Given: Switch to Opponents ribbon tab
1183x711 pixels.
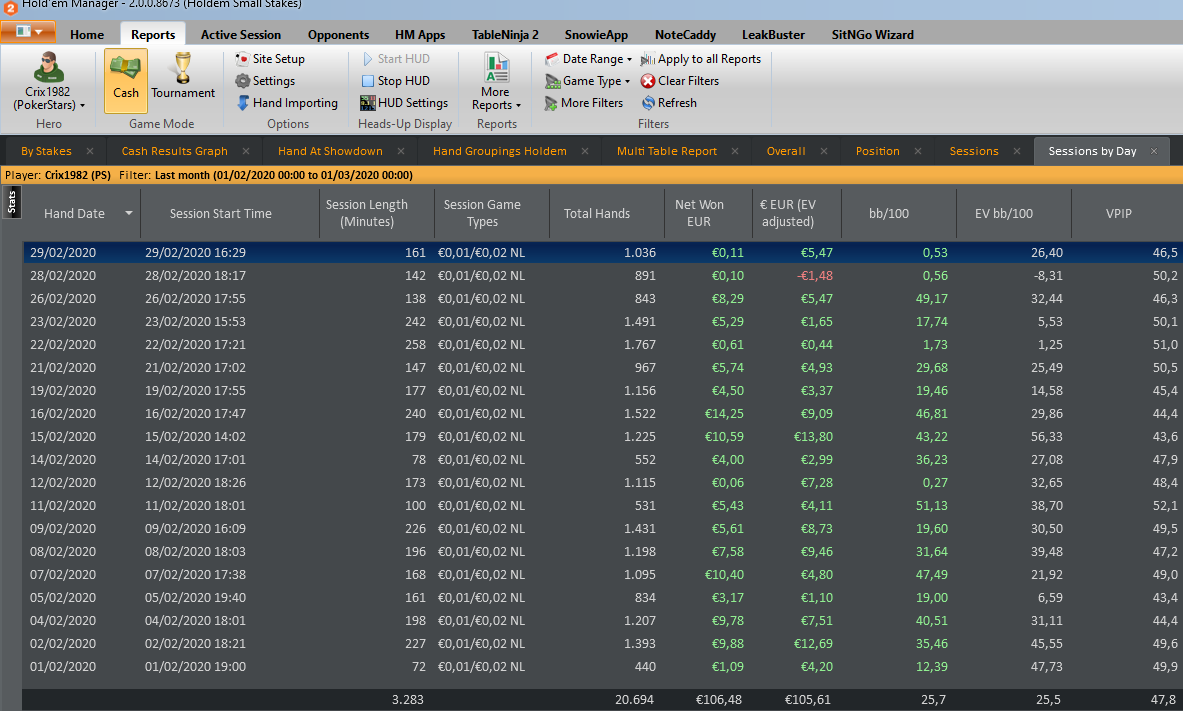Looking at the screenshot, I should (x=338, y=35).
